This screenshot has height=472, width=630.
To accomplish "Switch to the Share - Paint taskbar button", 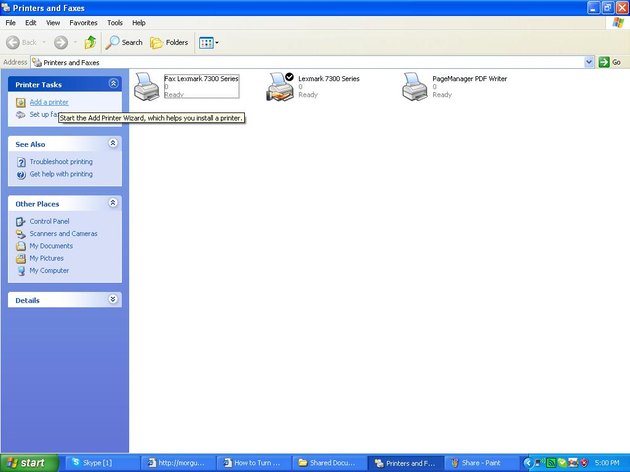I will point(482,463).
